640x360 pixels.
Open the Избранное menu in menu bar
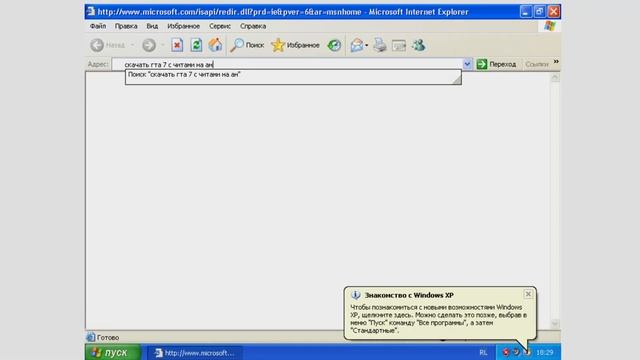(x=184, y=26)
